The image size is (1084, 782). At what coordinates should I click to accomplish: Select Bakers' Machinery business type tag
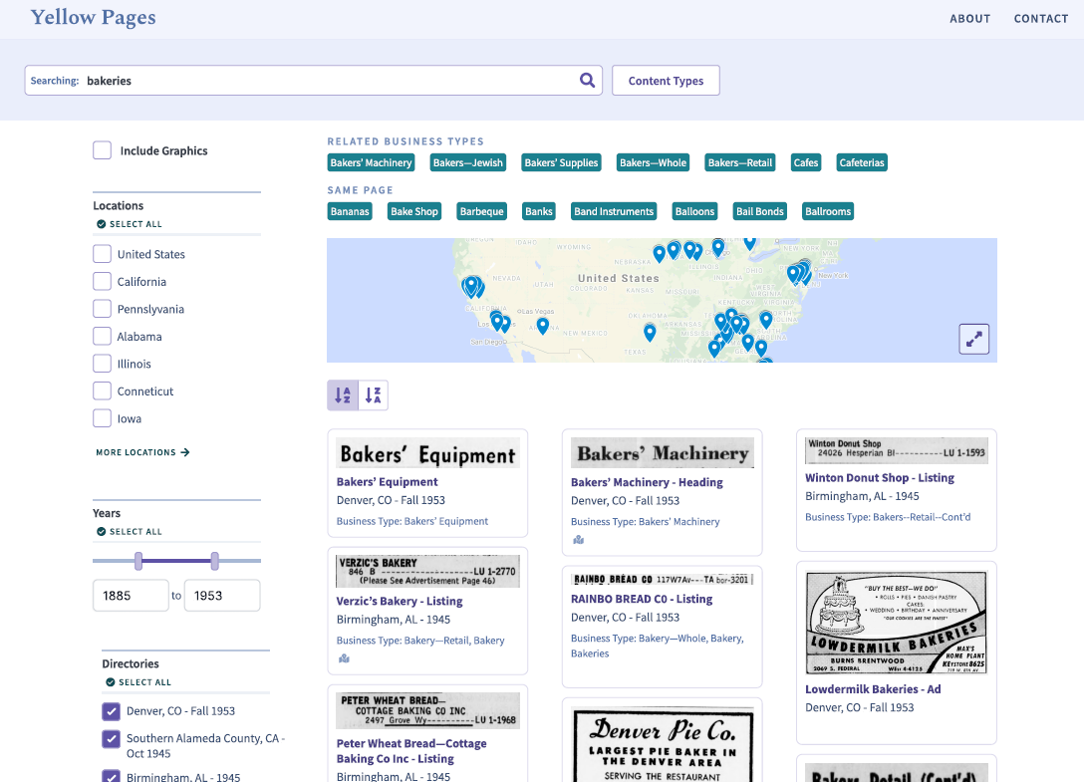point(371,162)
